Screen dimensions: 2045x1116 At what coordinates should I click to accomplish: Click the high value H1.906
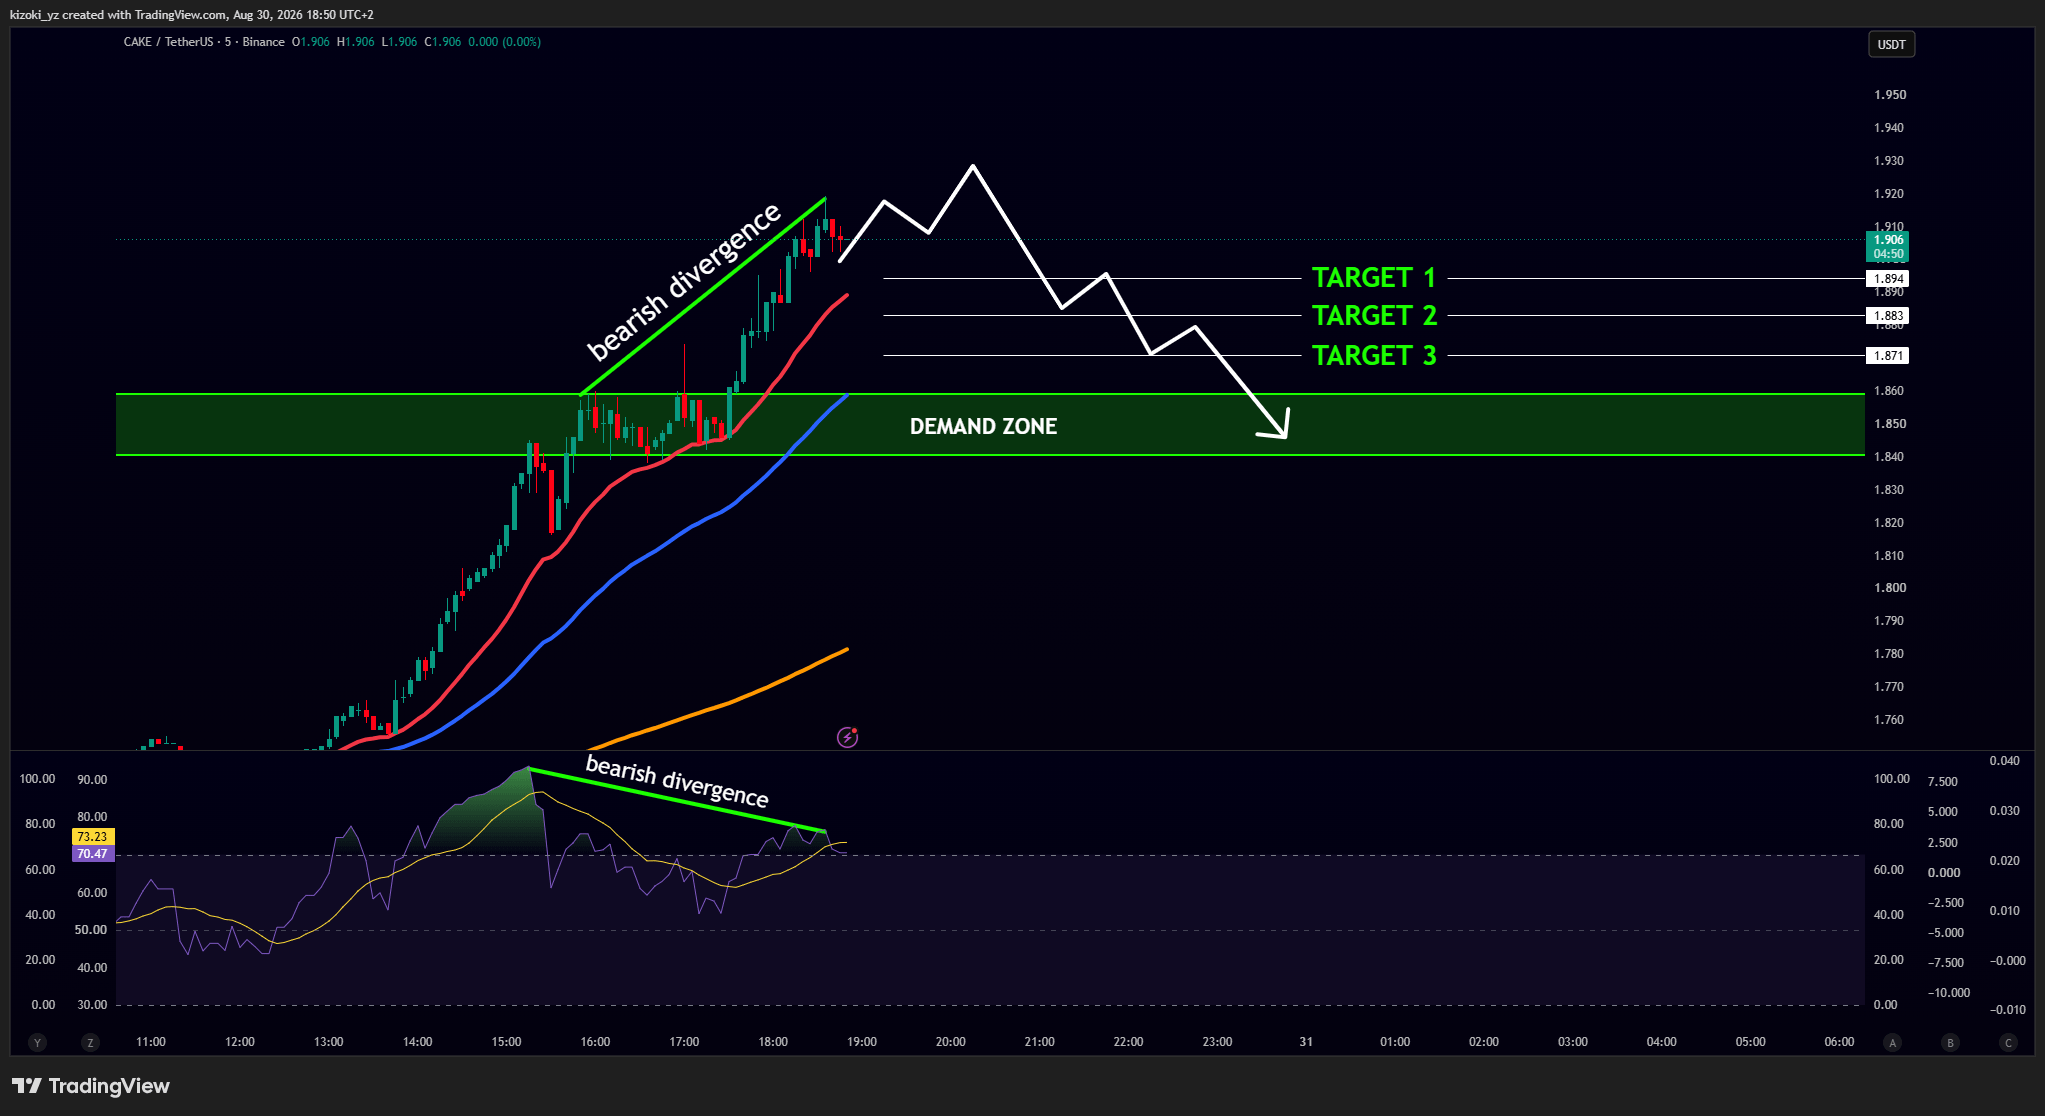click(356, 42)
